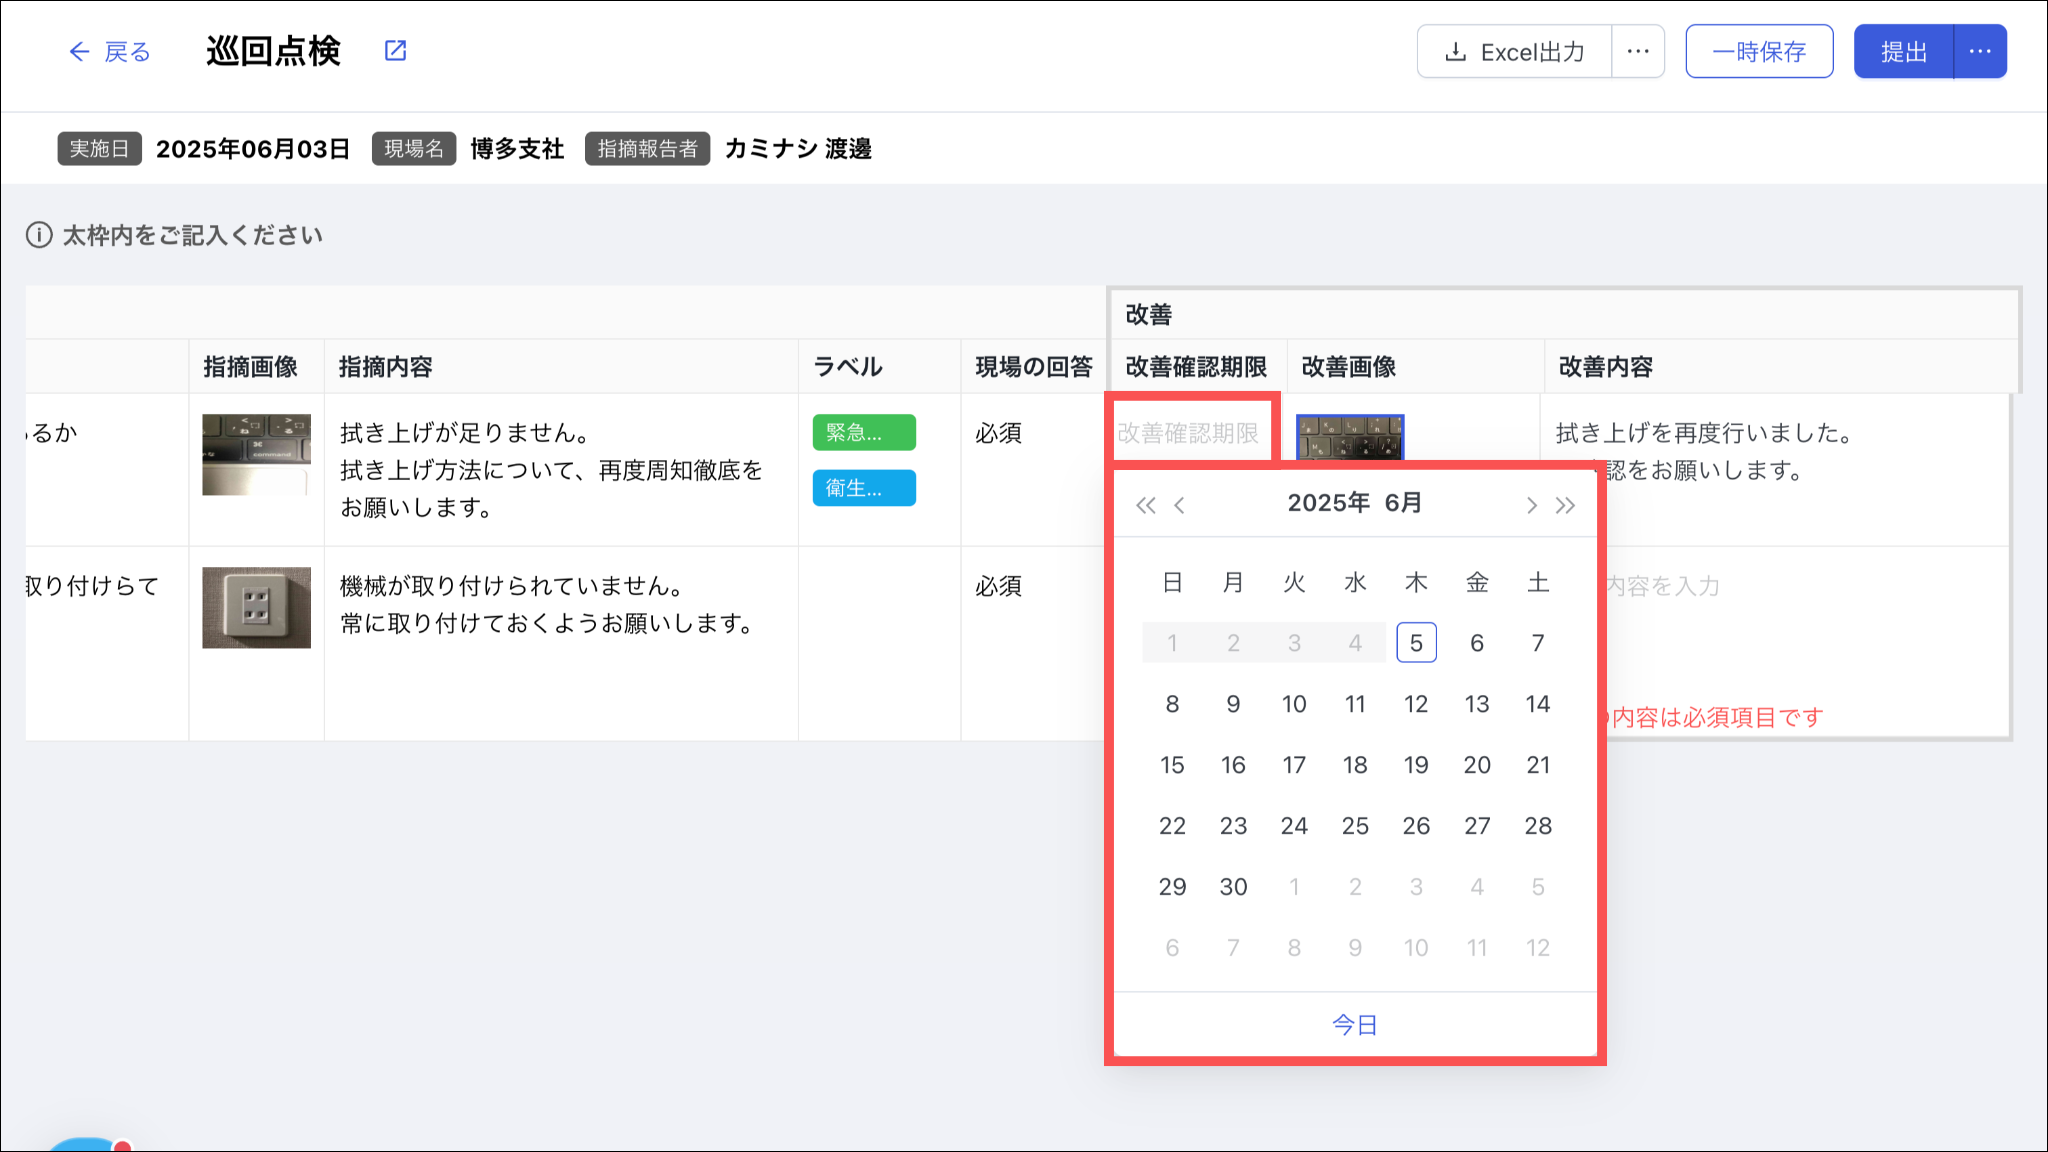
Task: Go to next month in calendar
Action: tap(1531, 505)
